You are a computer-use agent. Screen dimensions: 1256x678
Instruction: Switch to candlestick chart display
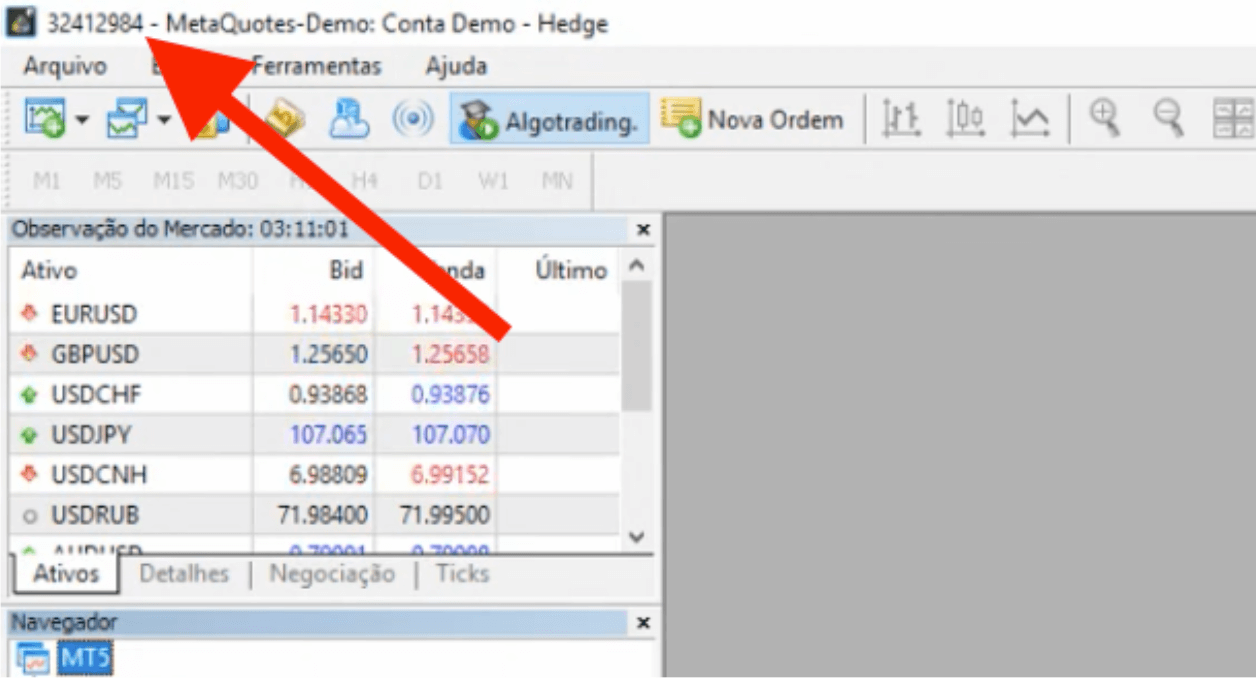pos(965,121)
